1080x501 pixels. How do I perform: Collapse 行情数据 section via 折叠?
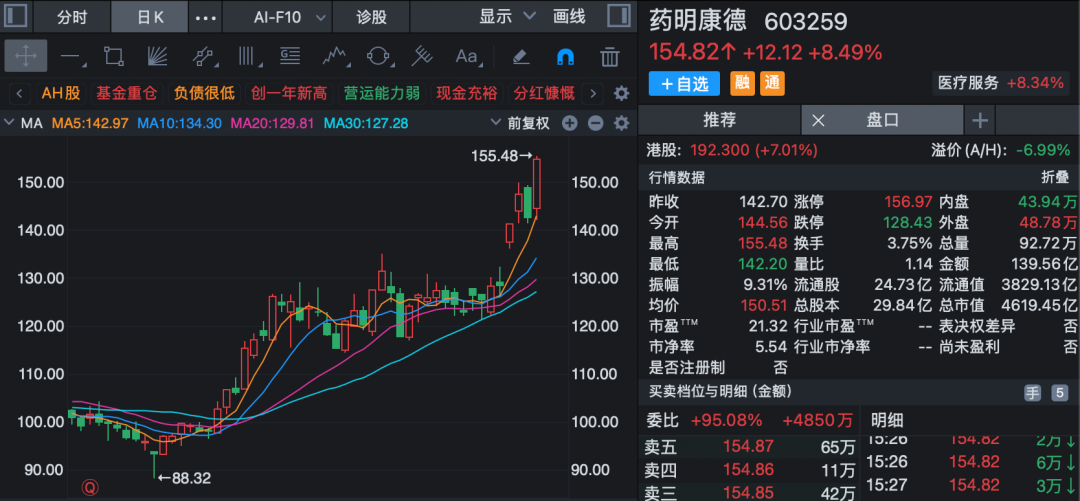(x=1055, y=177)
